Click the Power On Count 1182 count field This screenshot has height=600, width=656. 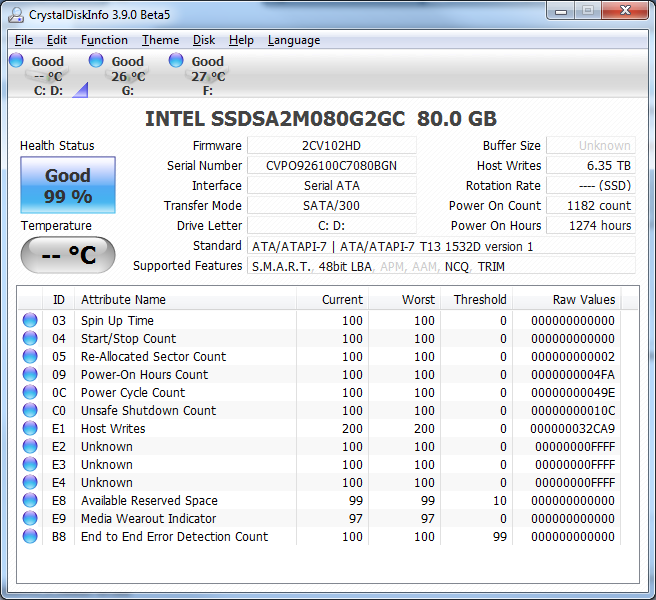[x=591, y=205]
